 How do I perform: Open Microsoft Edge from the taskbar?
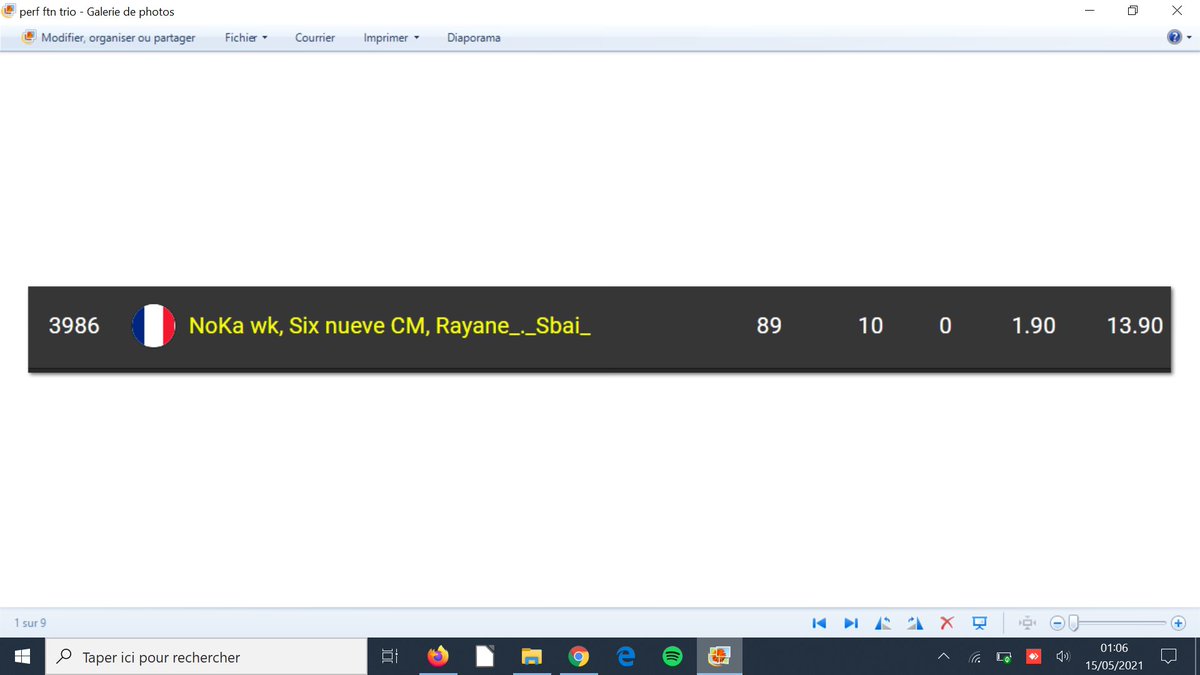625,656
